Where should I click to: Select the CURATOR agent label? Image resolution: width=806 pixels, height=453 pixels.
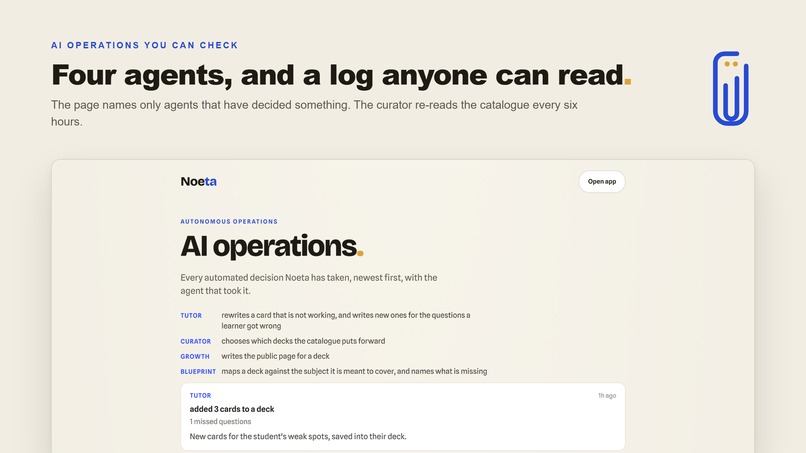(x=195, y=341)
